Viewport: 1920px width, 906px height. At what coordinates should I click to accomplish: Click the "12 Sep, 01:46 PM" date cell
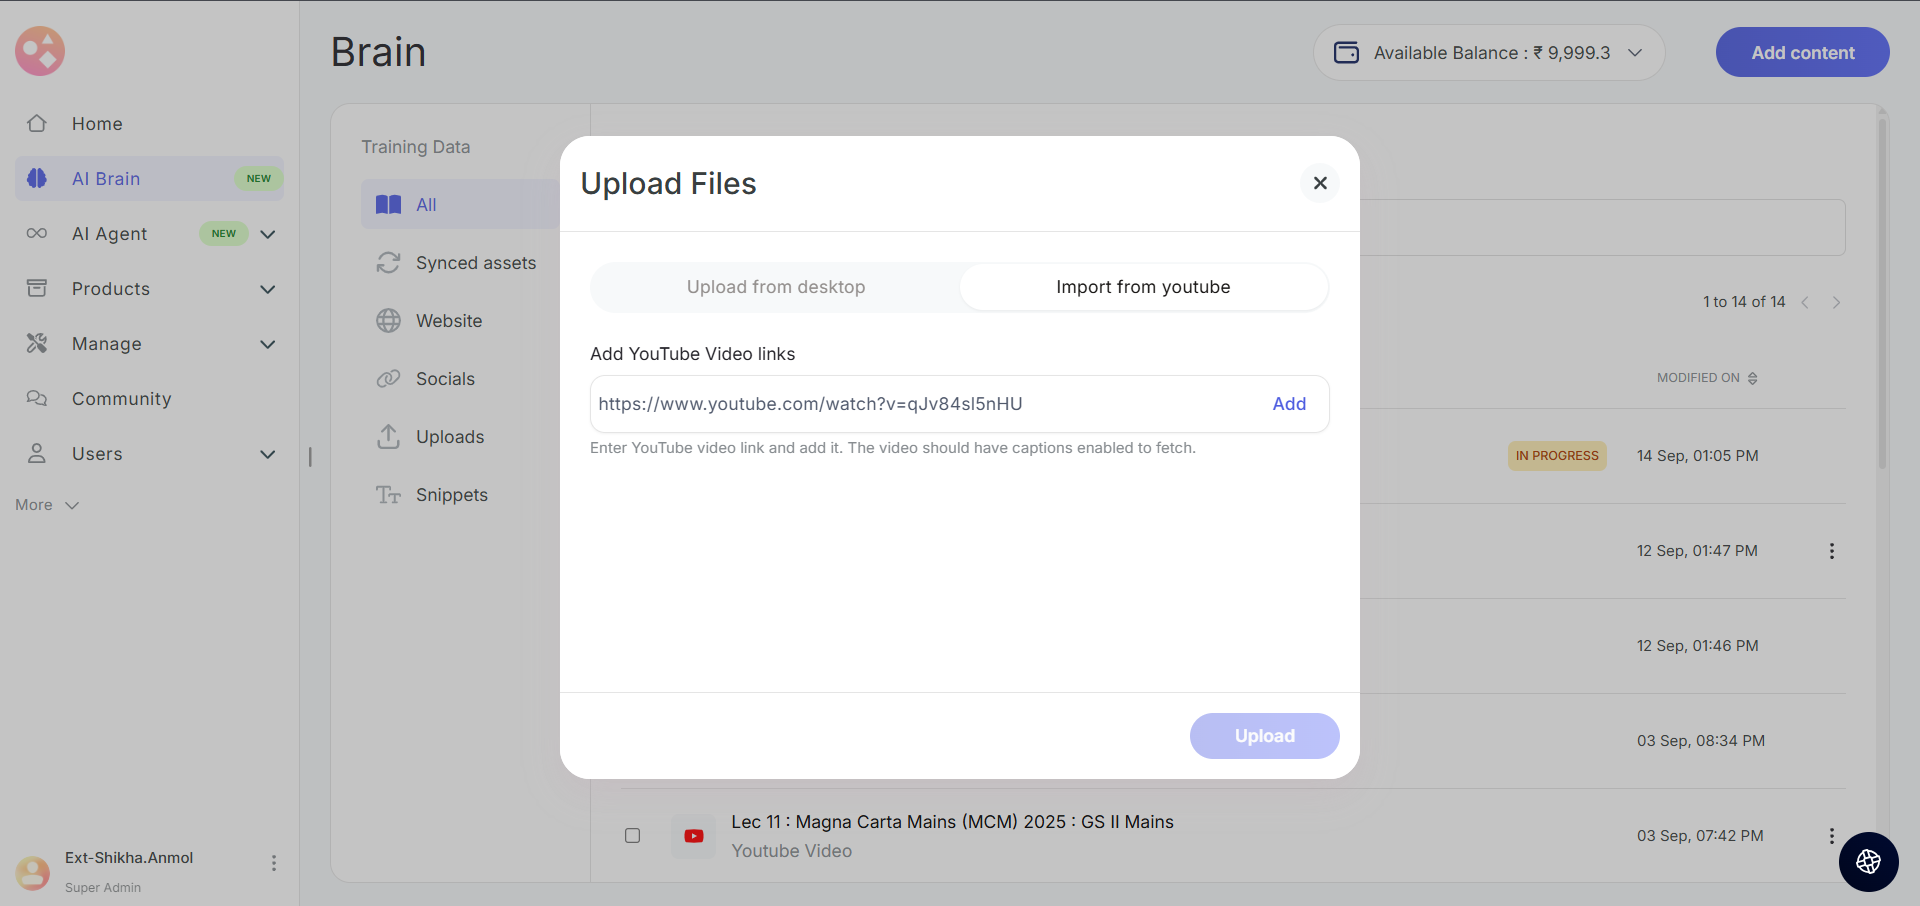pyautogui.click(x=1697, y=646)
